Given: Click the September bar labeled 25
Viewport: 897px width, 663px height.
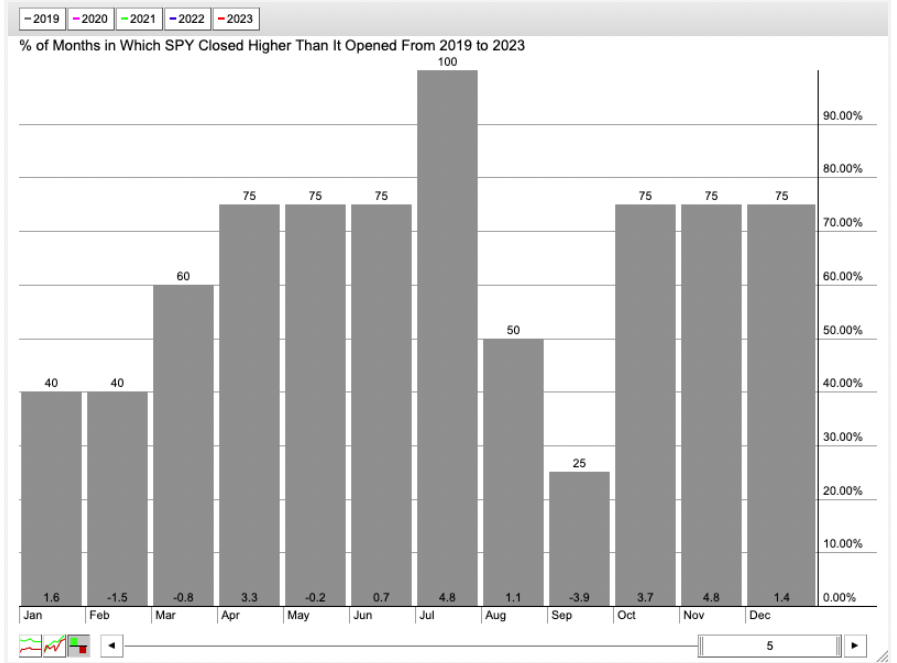Looking at the screenshot, I should point(579,538).
